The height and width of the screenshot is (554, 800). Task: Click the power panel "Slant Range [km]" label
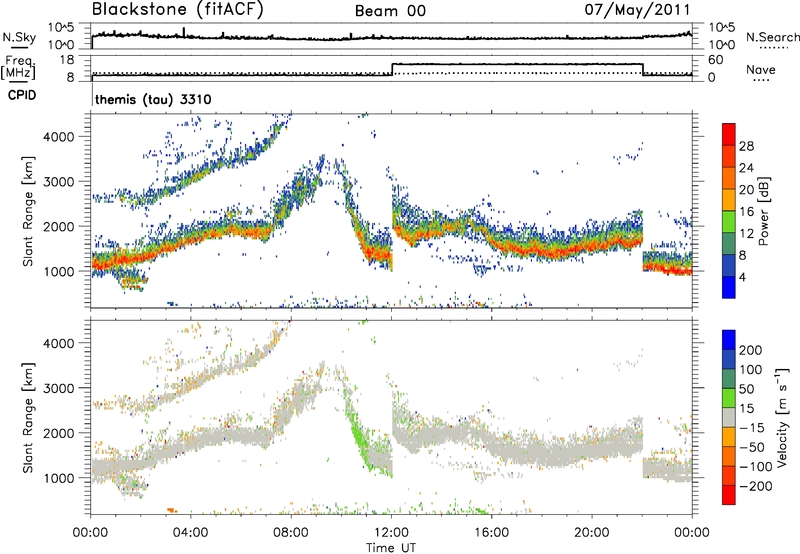[28, 211]
